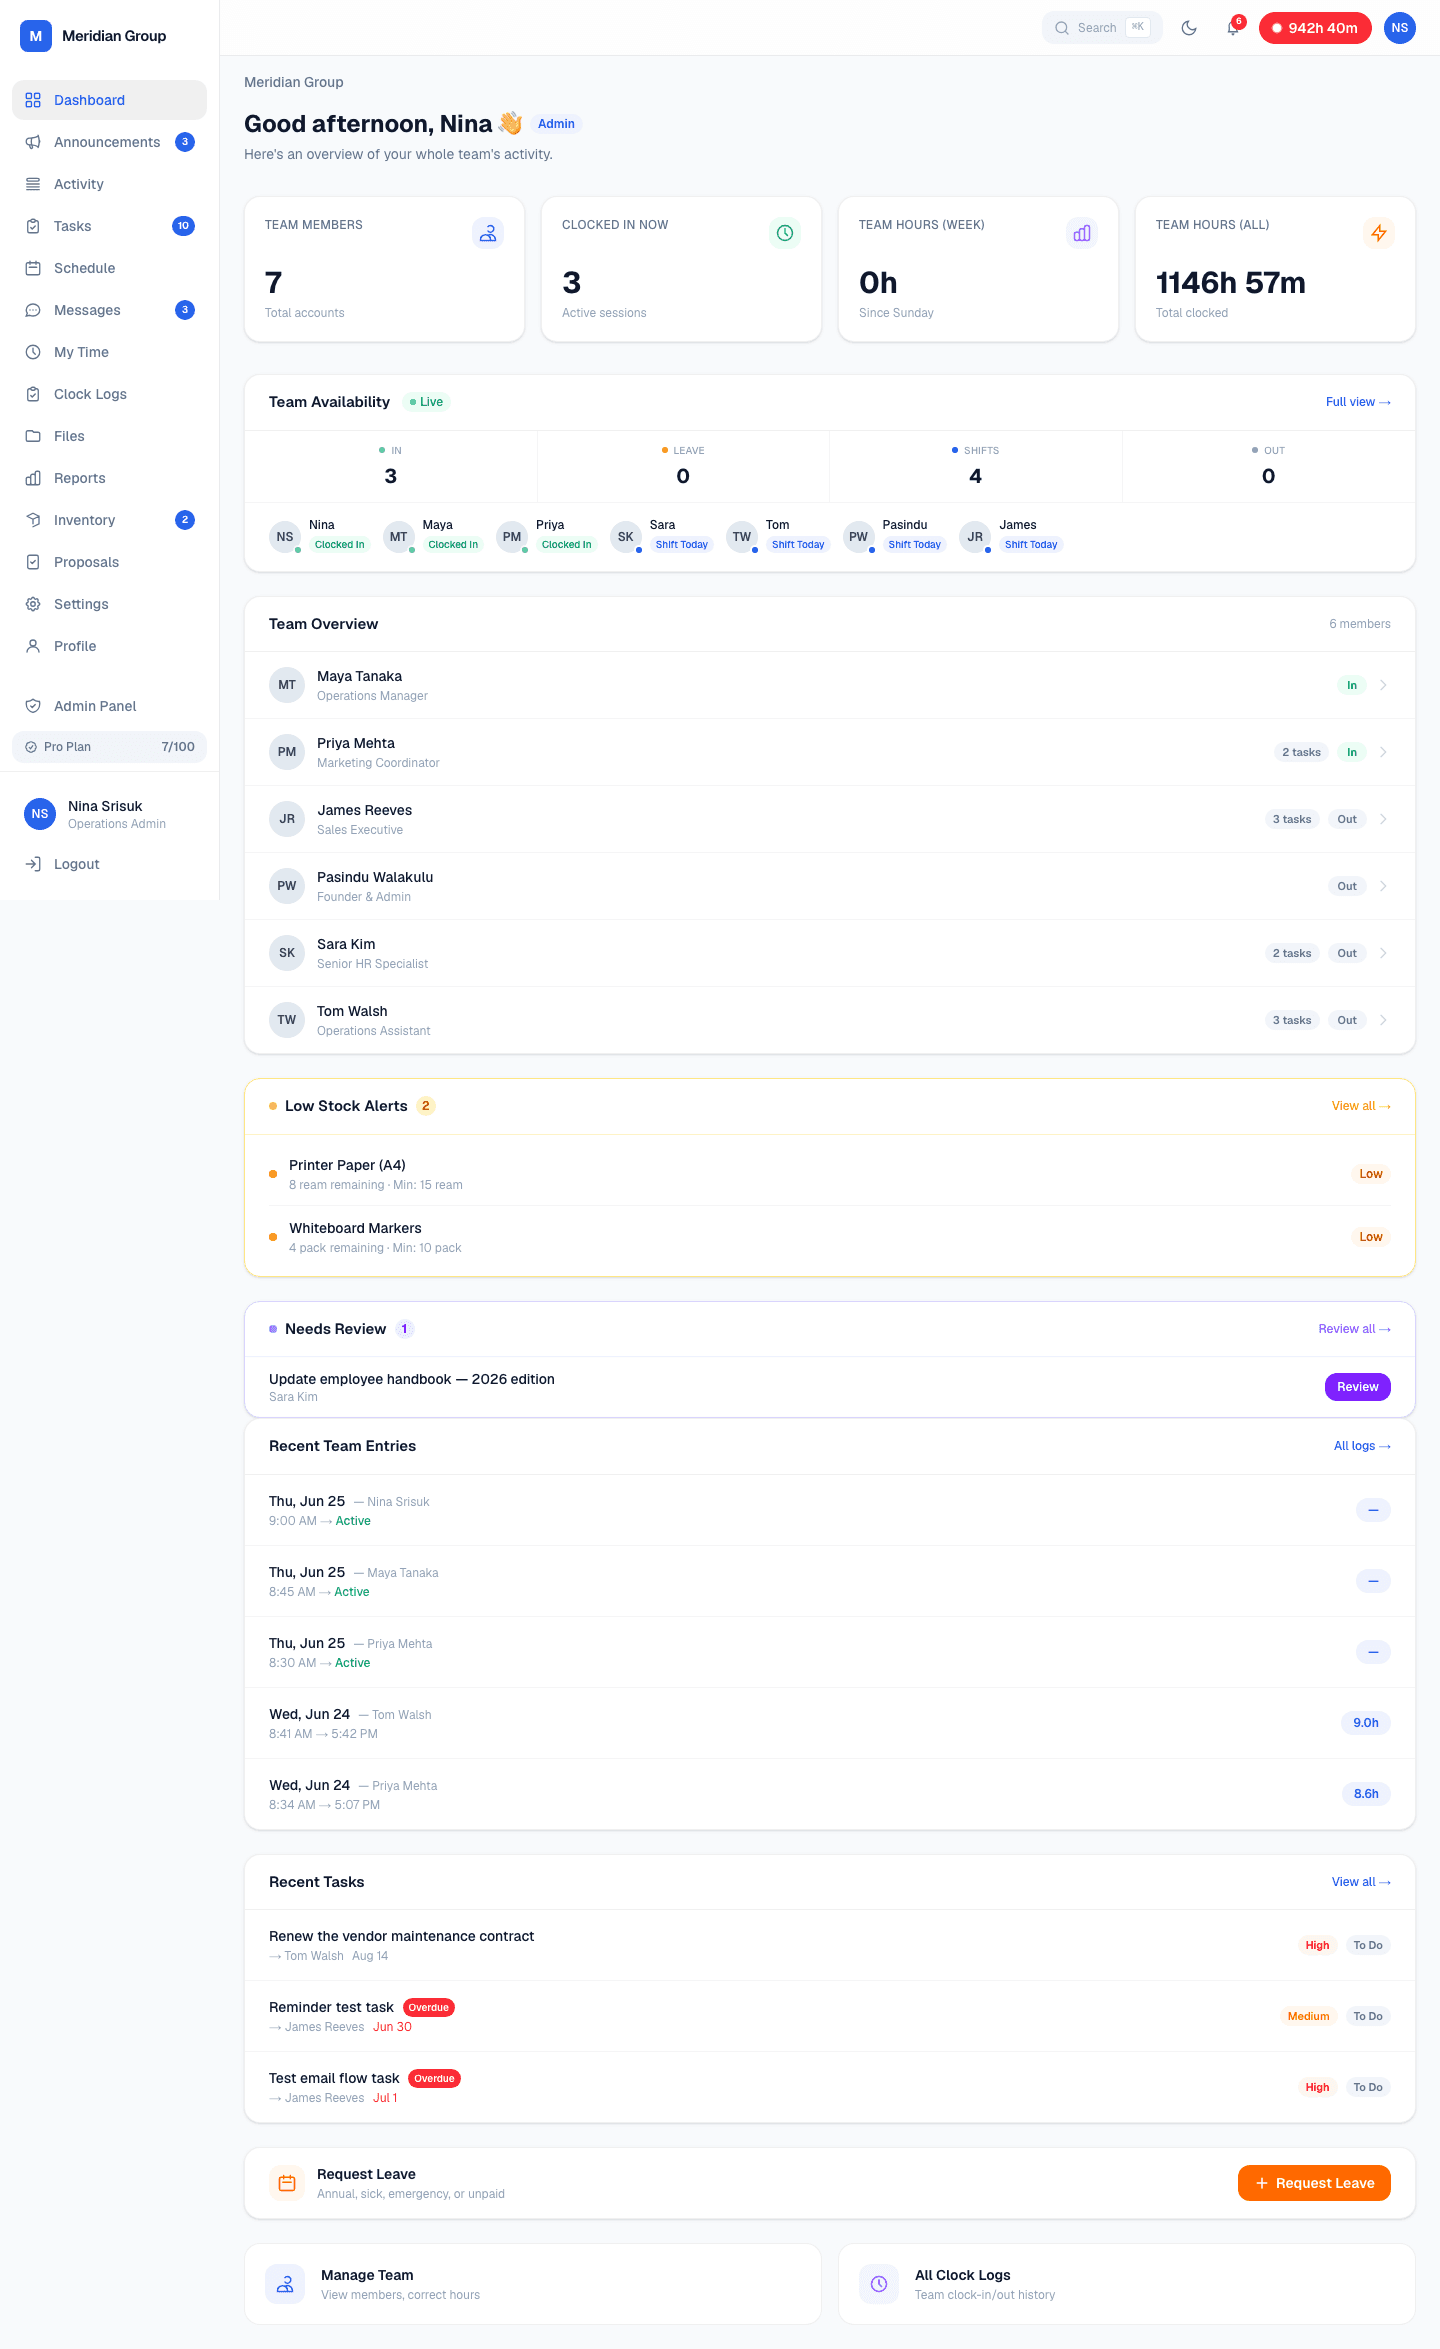Click Pasindu's Shift Today tag

point(914,545)
